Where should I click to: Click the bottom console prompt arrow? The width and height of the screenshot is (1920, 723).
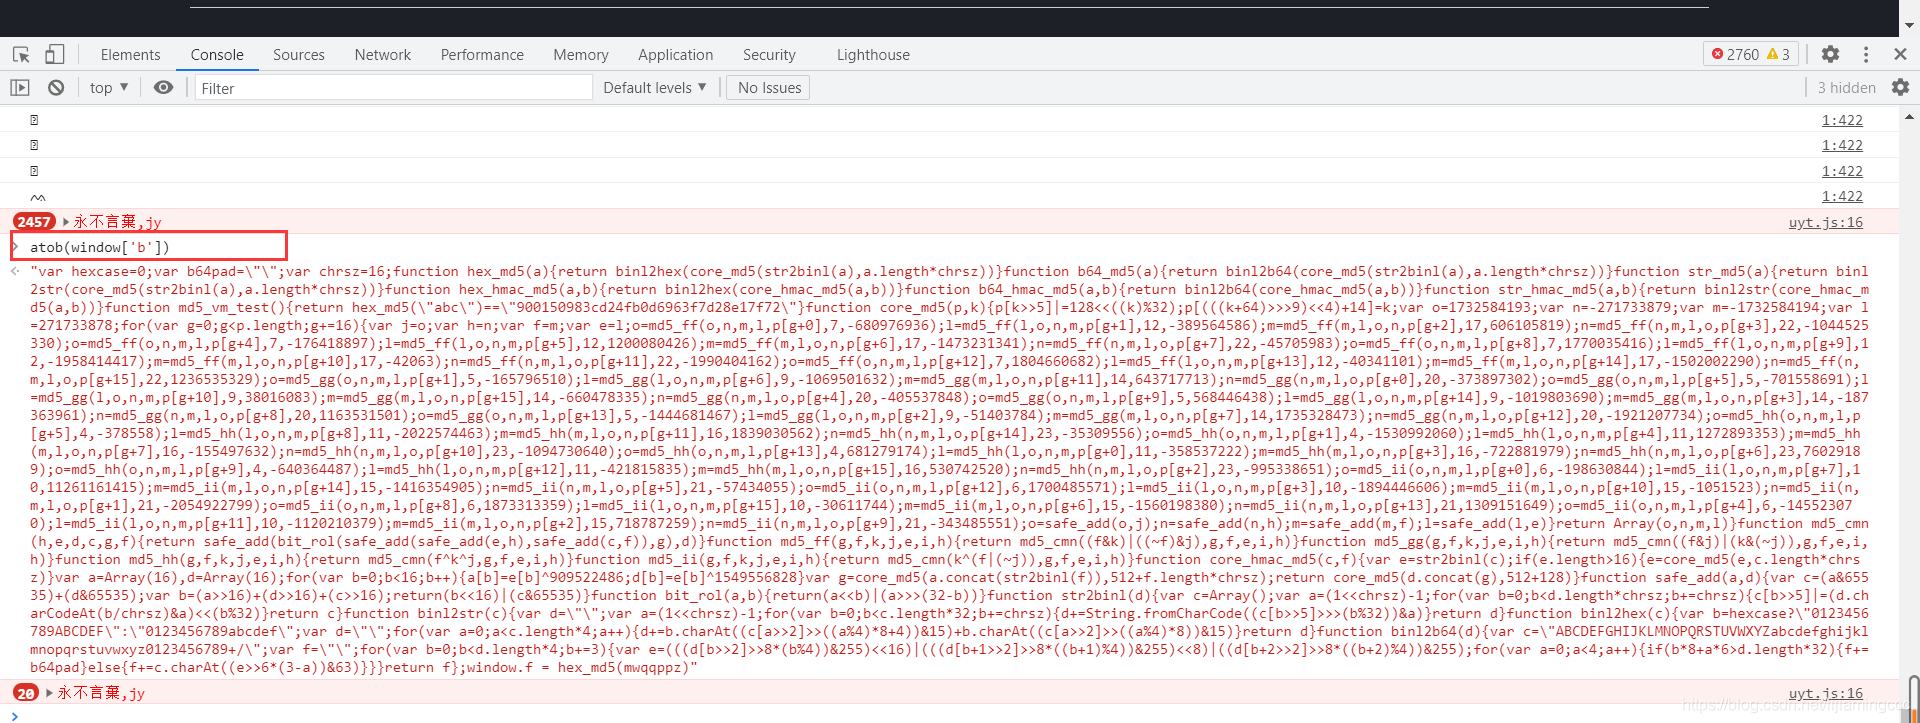14,715
